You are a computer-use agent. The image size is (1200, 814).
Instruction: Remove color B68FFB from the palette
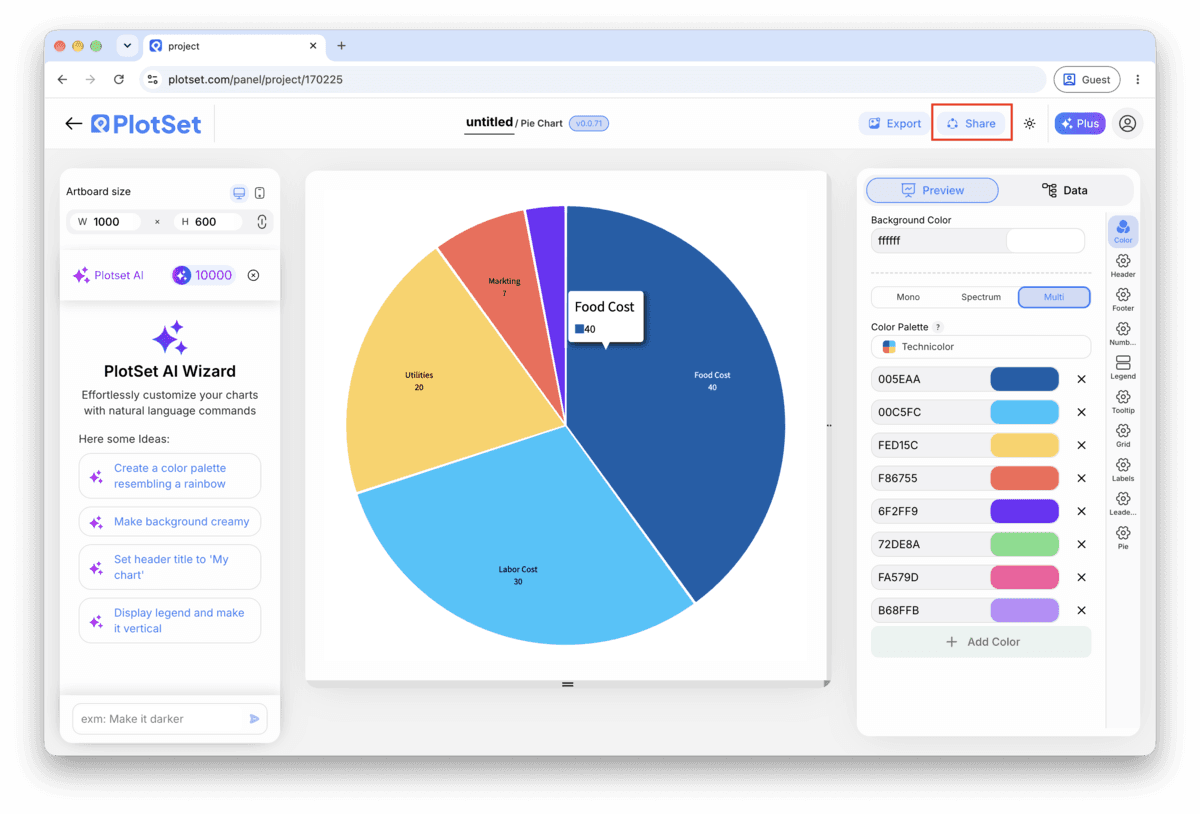[1081, 610]
